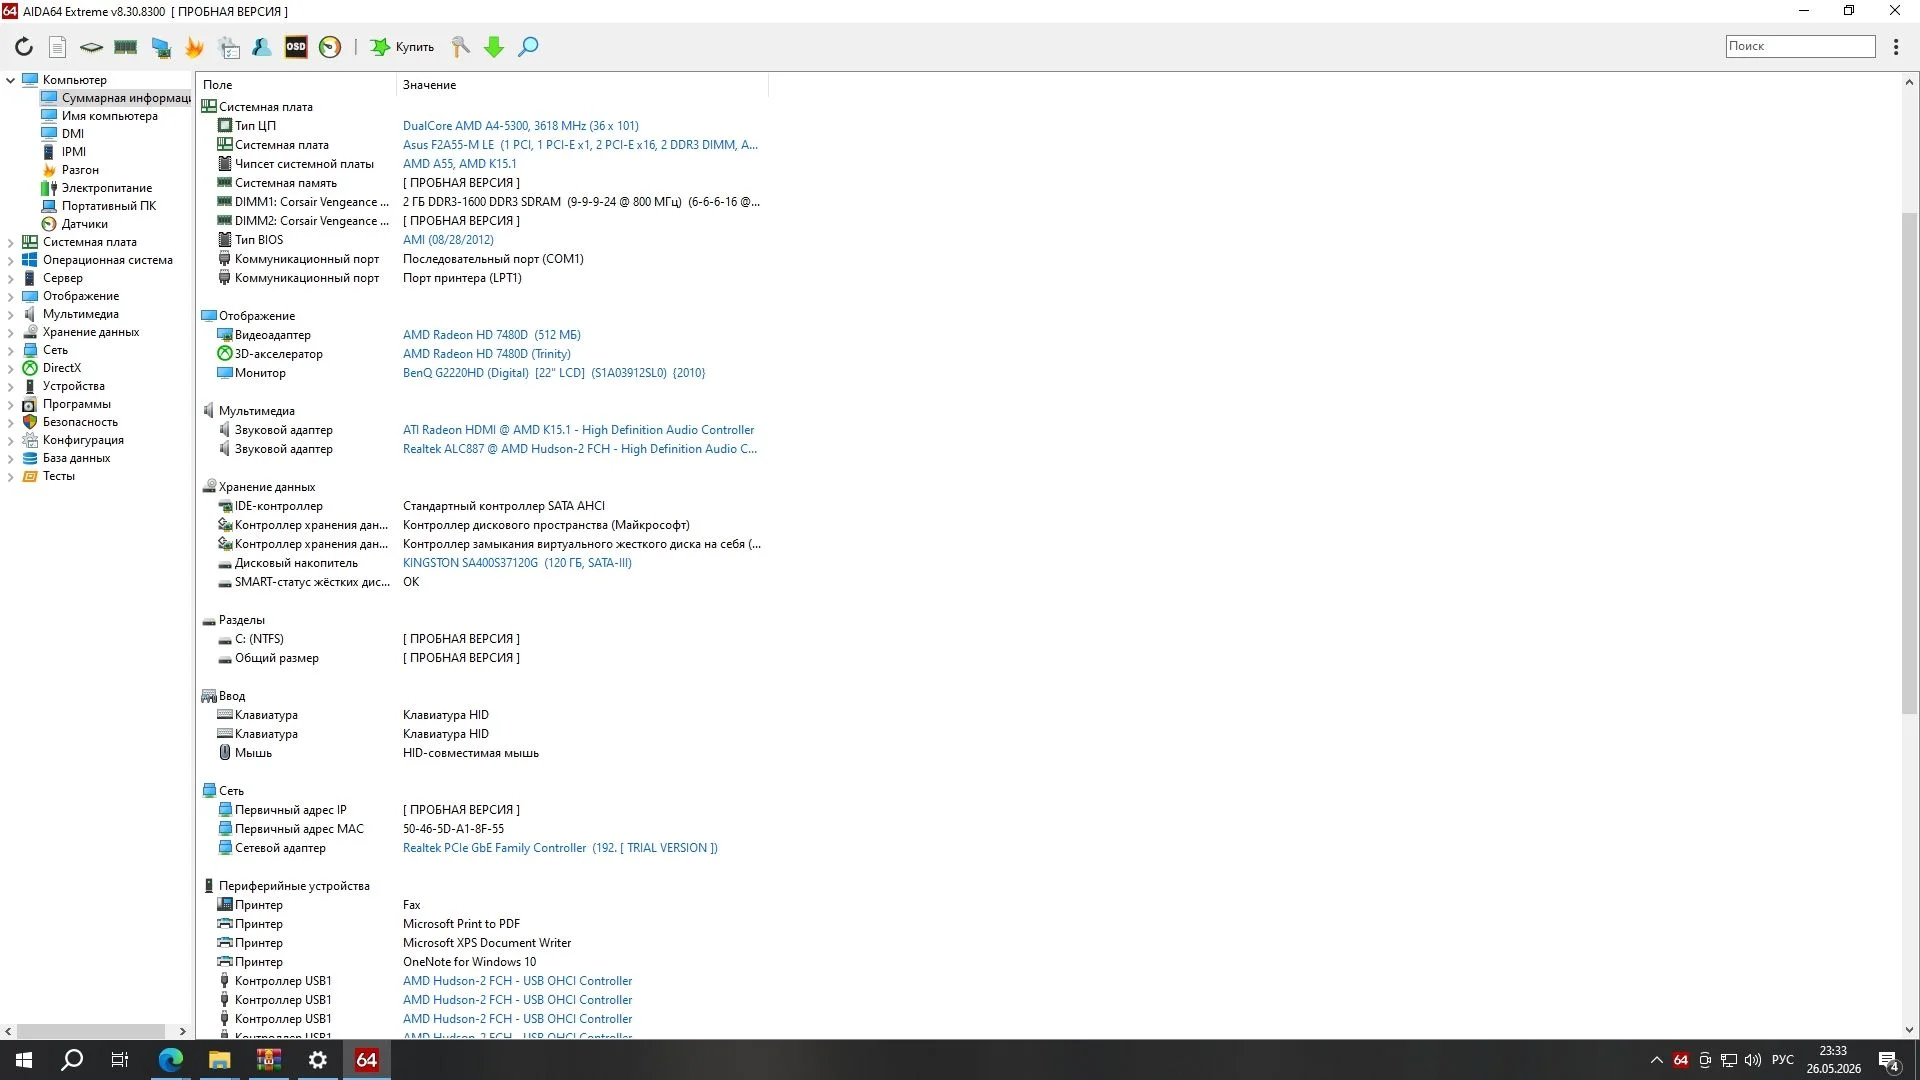Expand the Сервер tree node
The height and width of the screenshot is (1080, 1920).
pos(10,278)
